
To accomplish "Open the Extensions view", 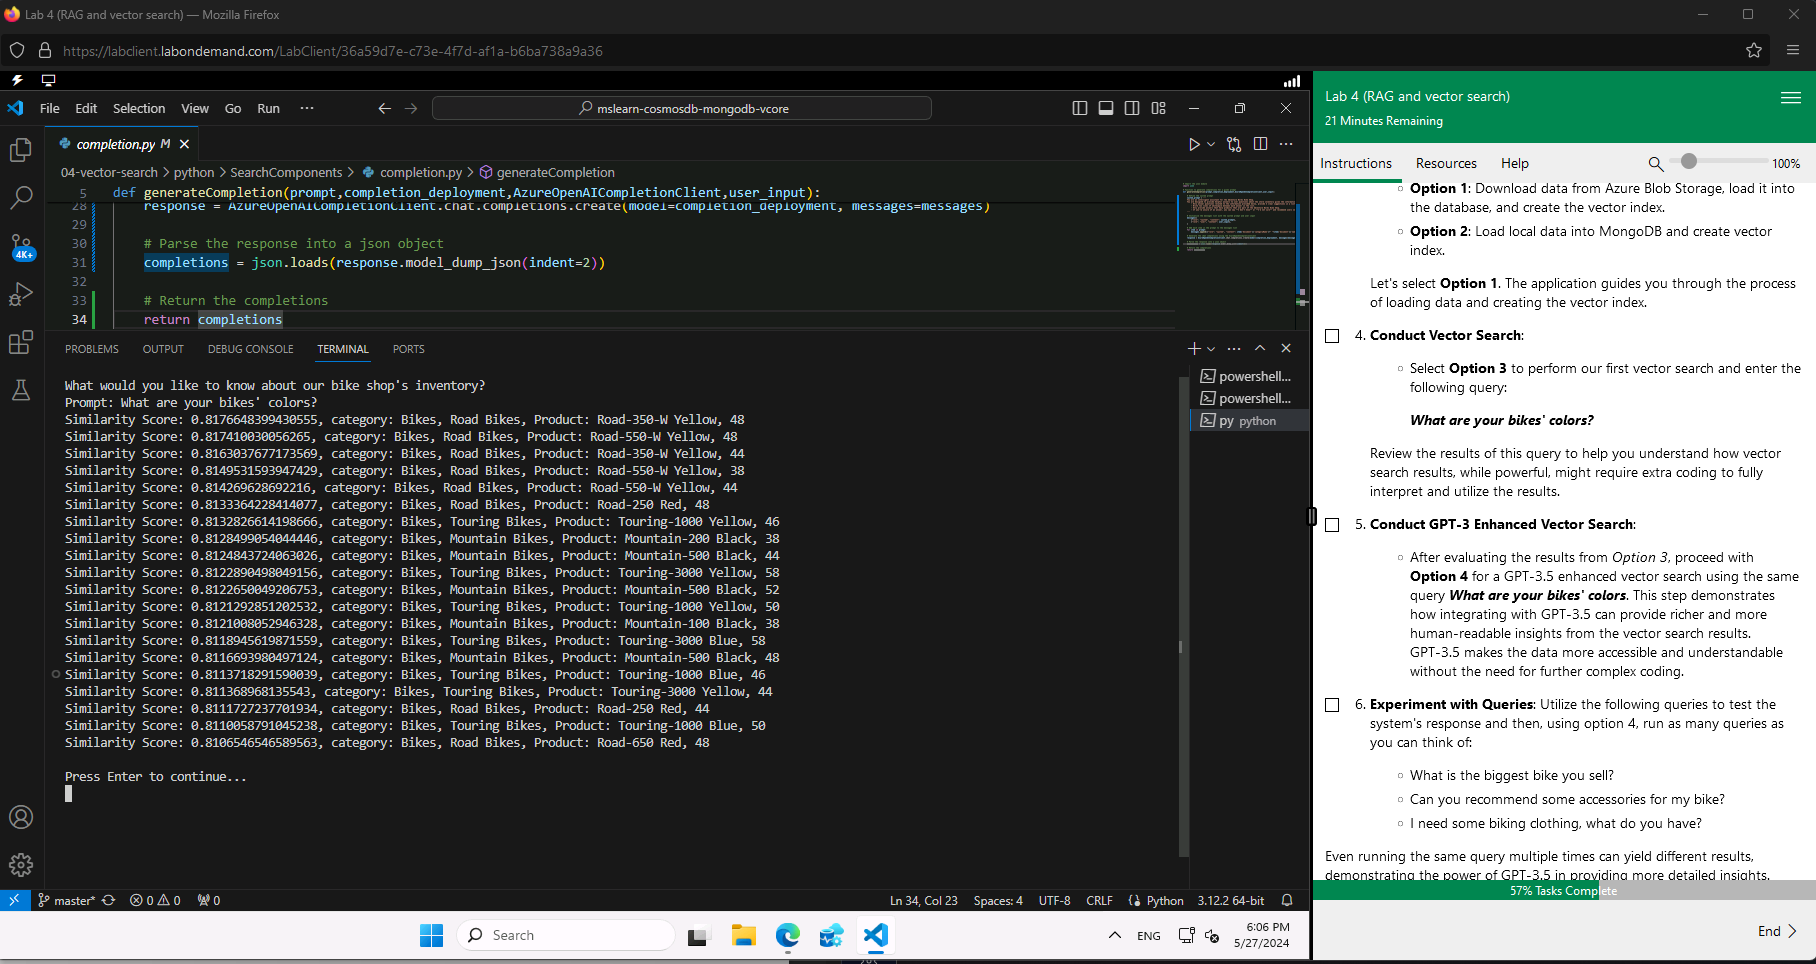I will coord(21,343).
